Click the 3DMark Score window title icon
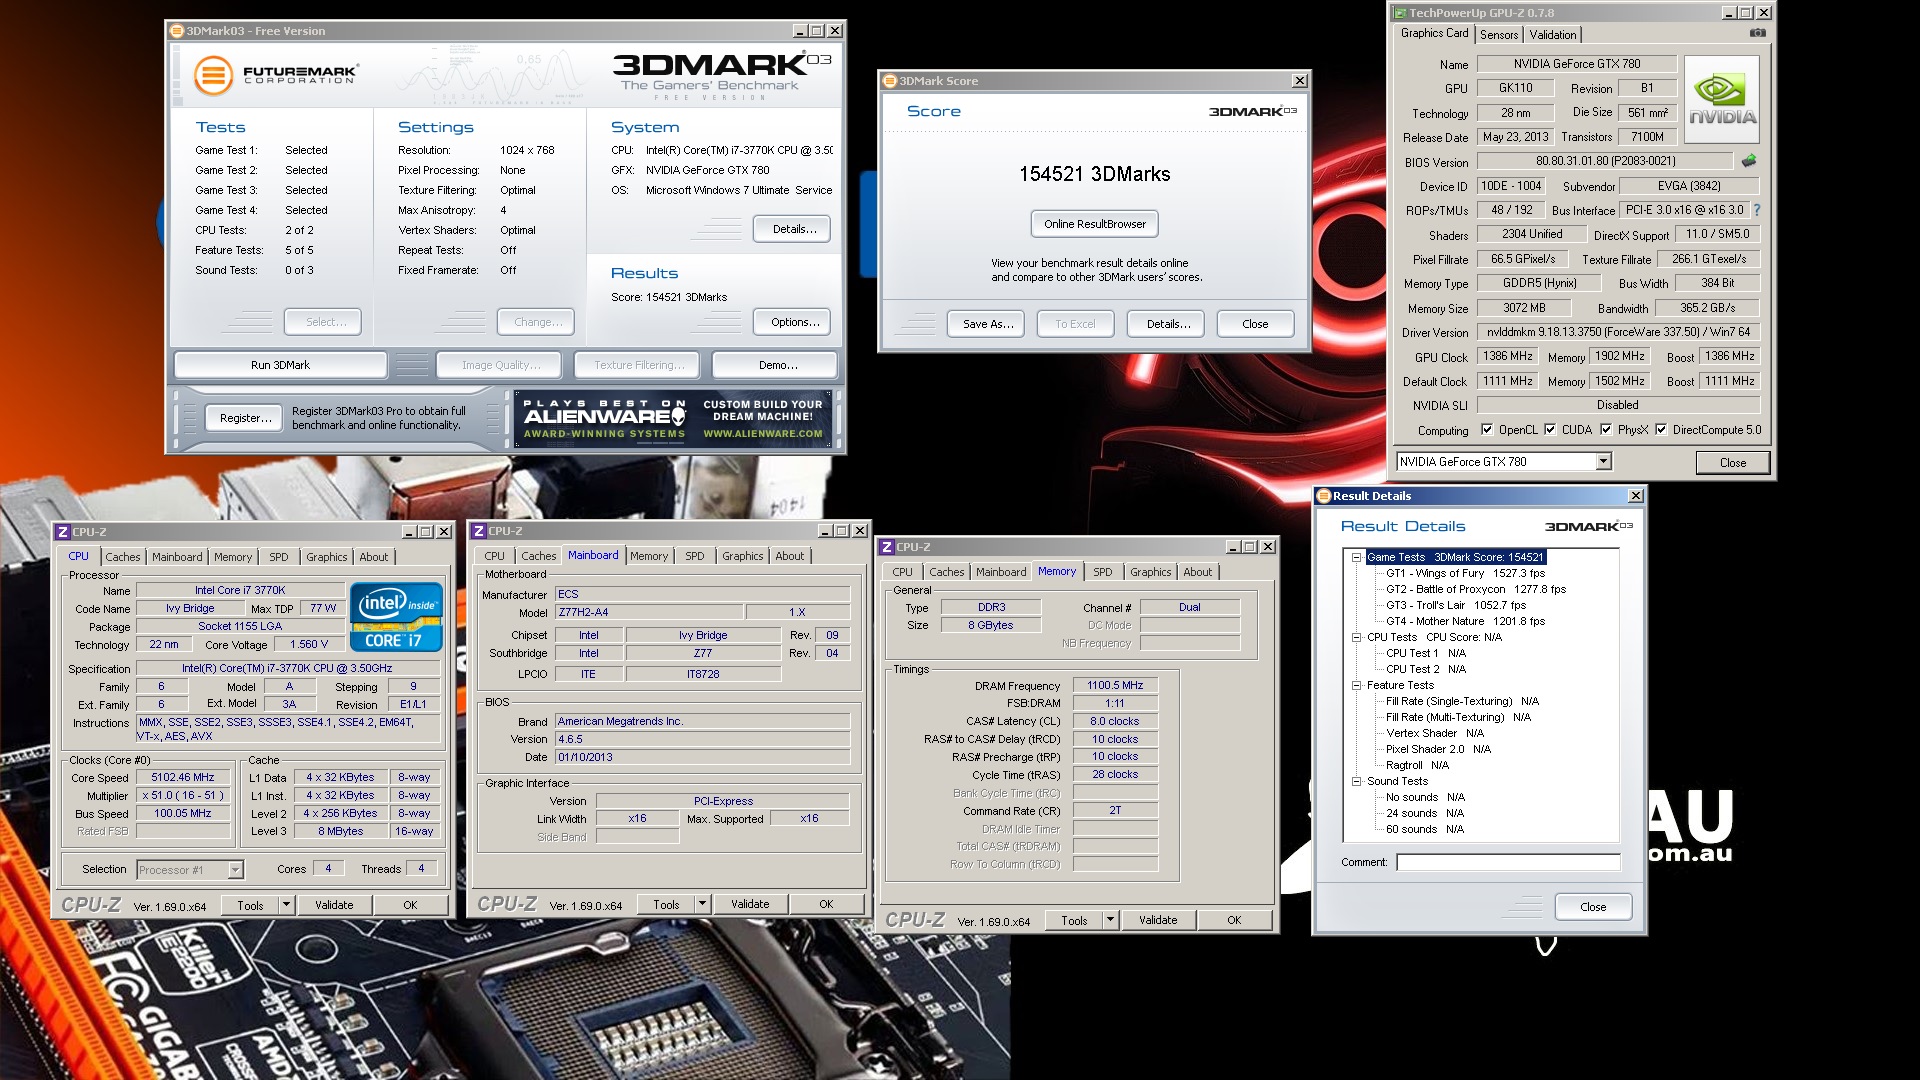 (890, 81)
